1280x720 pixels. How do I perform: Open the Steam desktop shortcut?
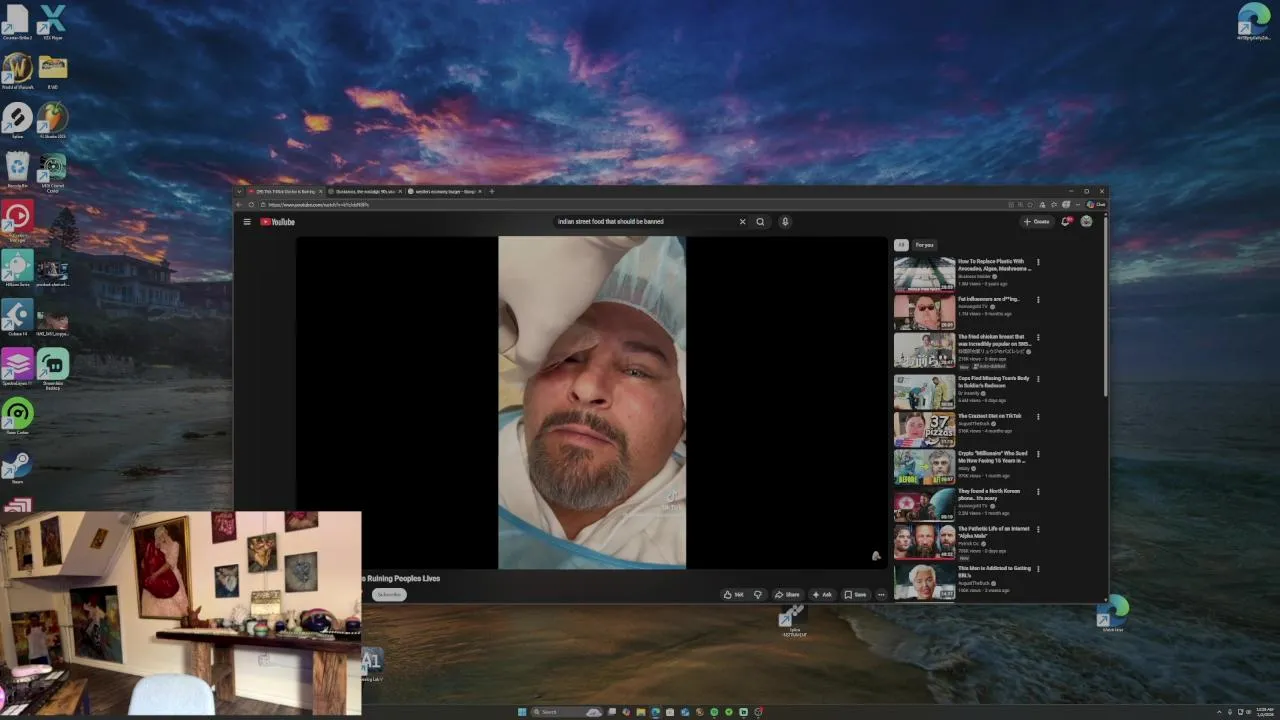(17, 467)
